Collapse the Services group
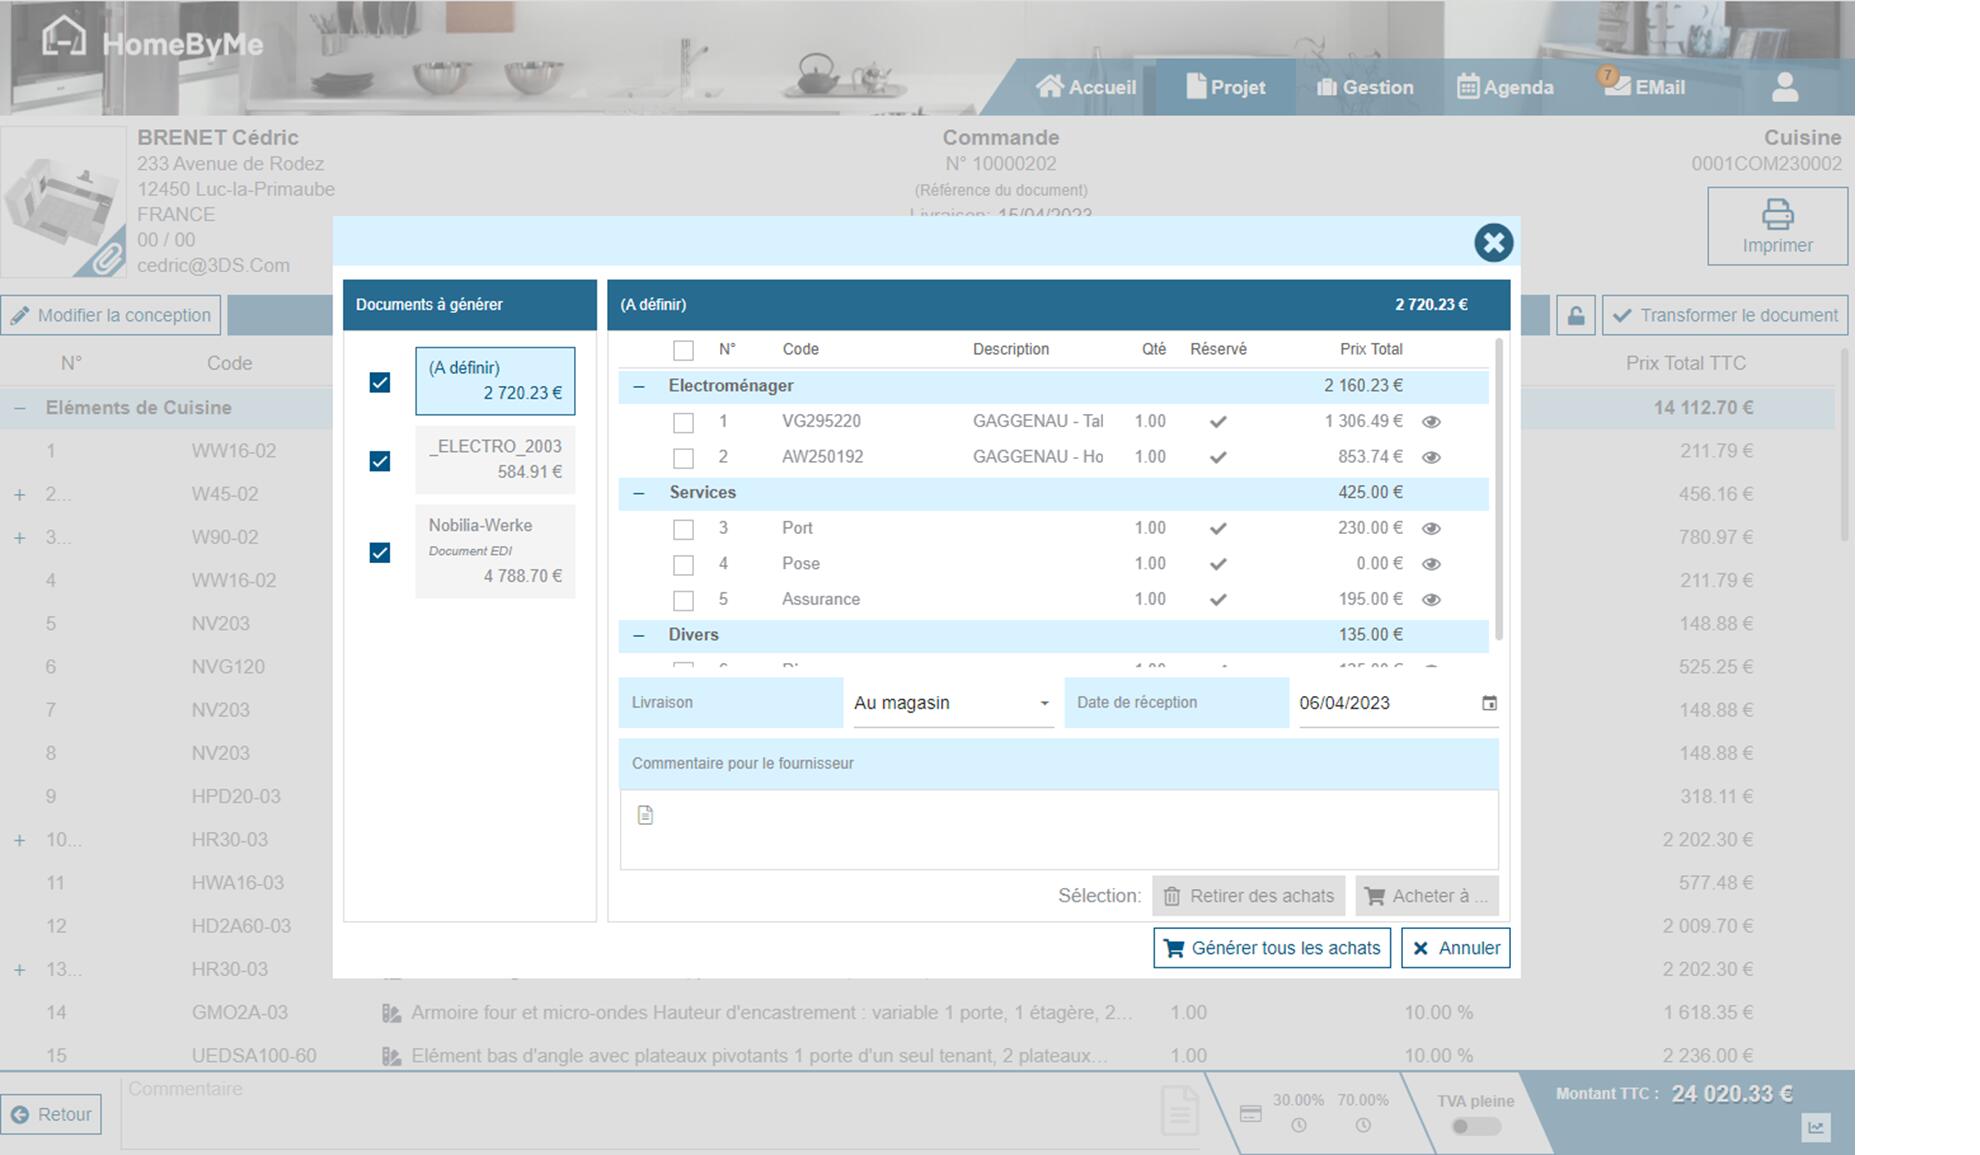Viewport: 1980px width, 1155px height. point(639,493)
